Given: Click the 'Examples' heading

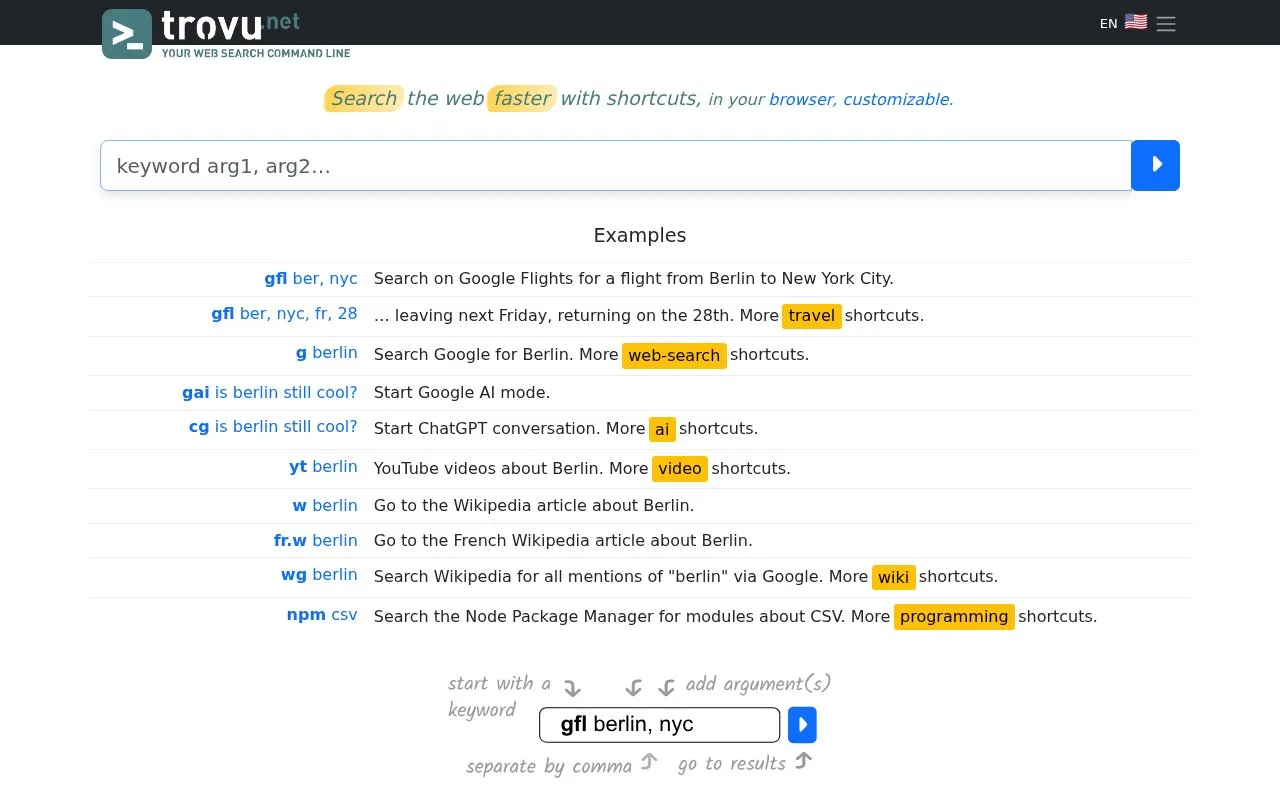Looking at the screenshot, I should click(640, 235).
